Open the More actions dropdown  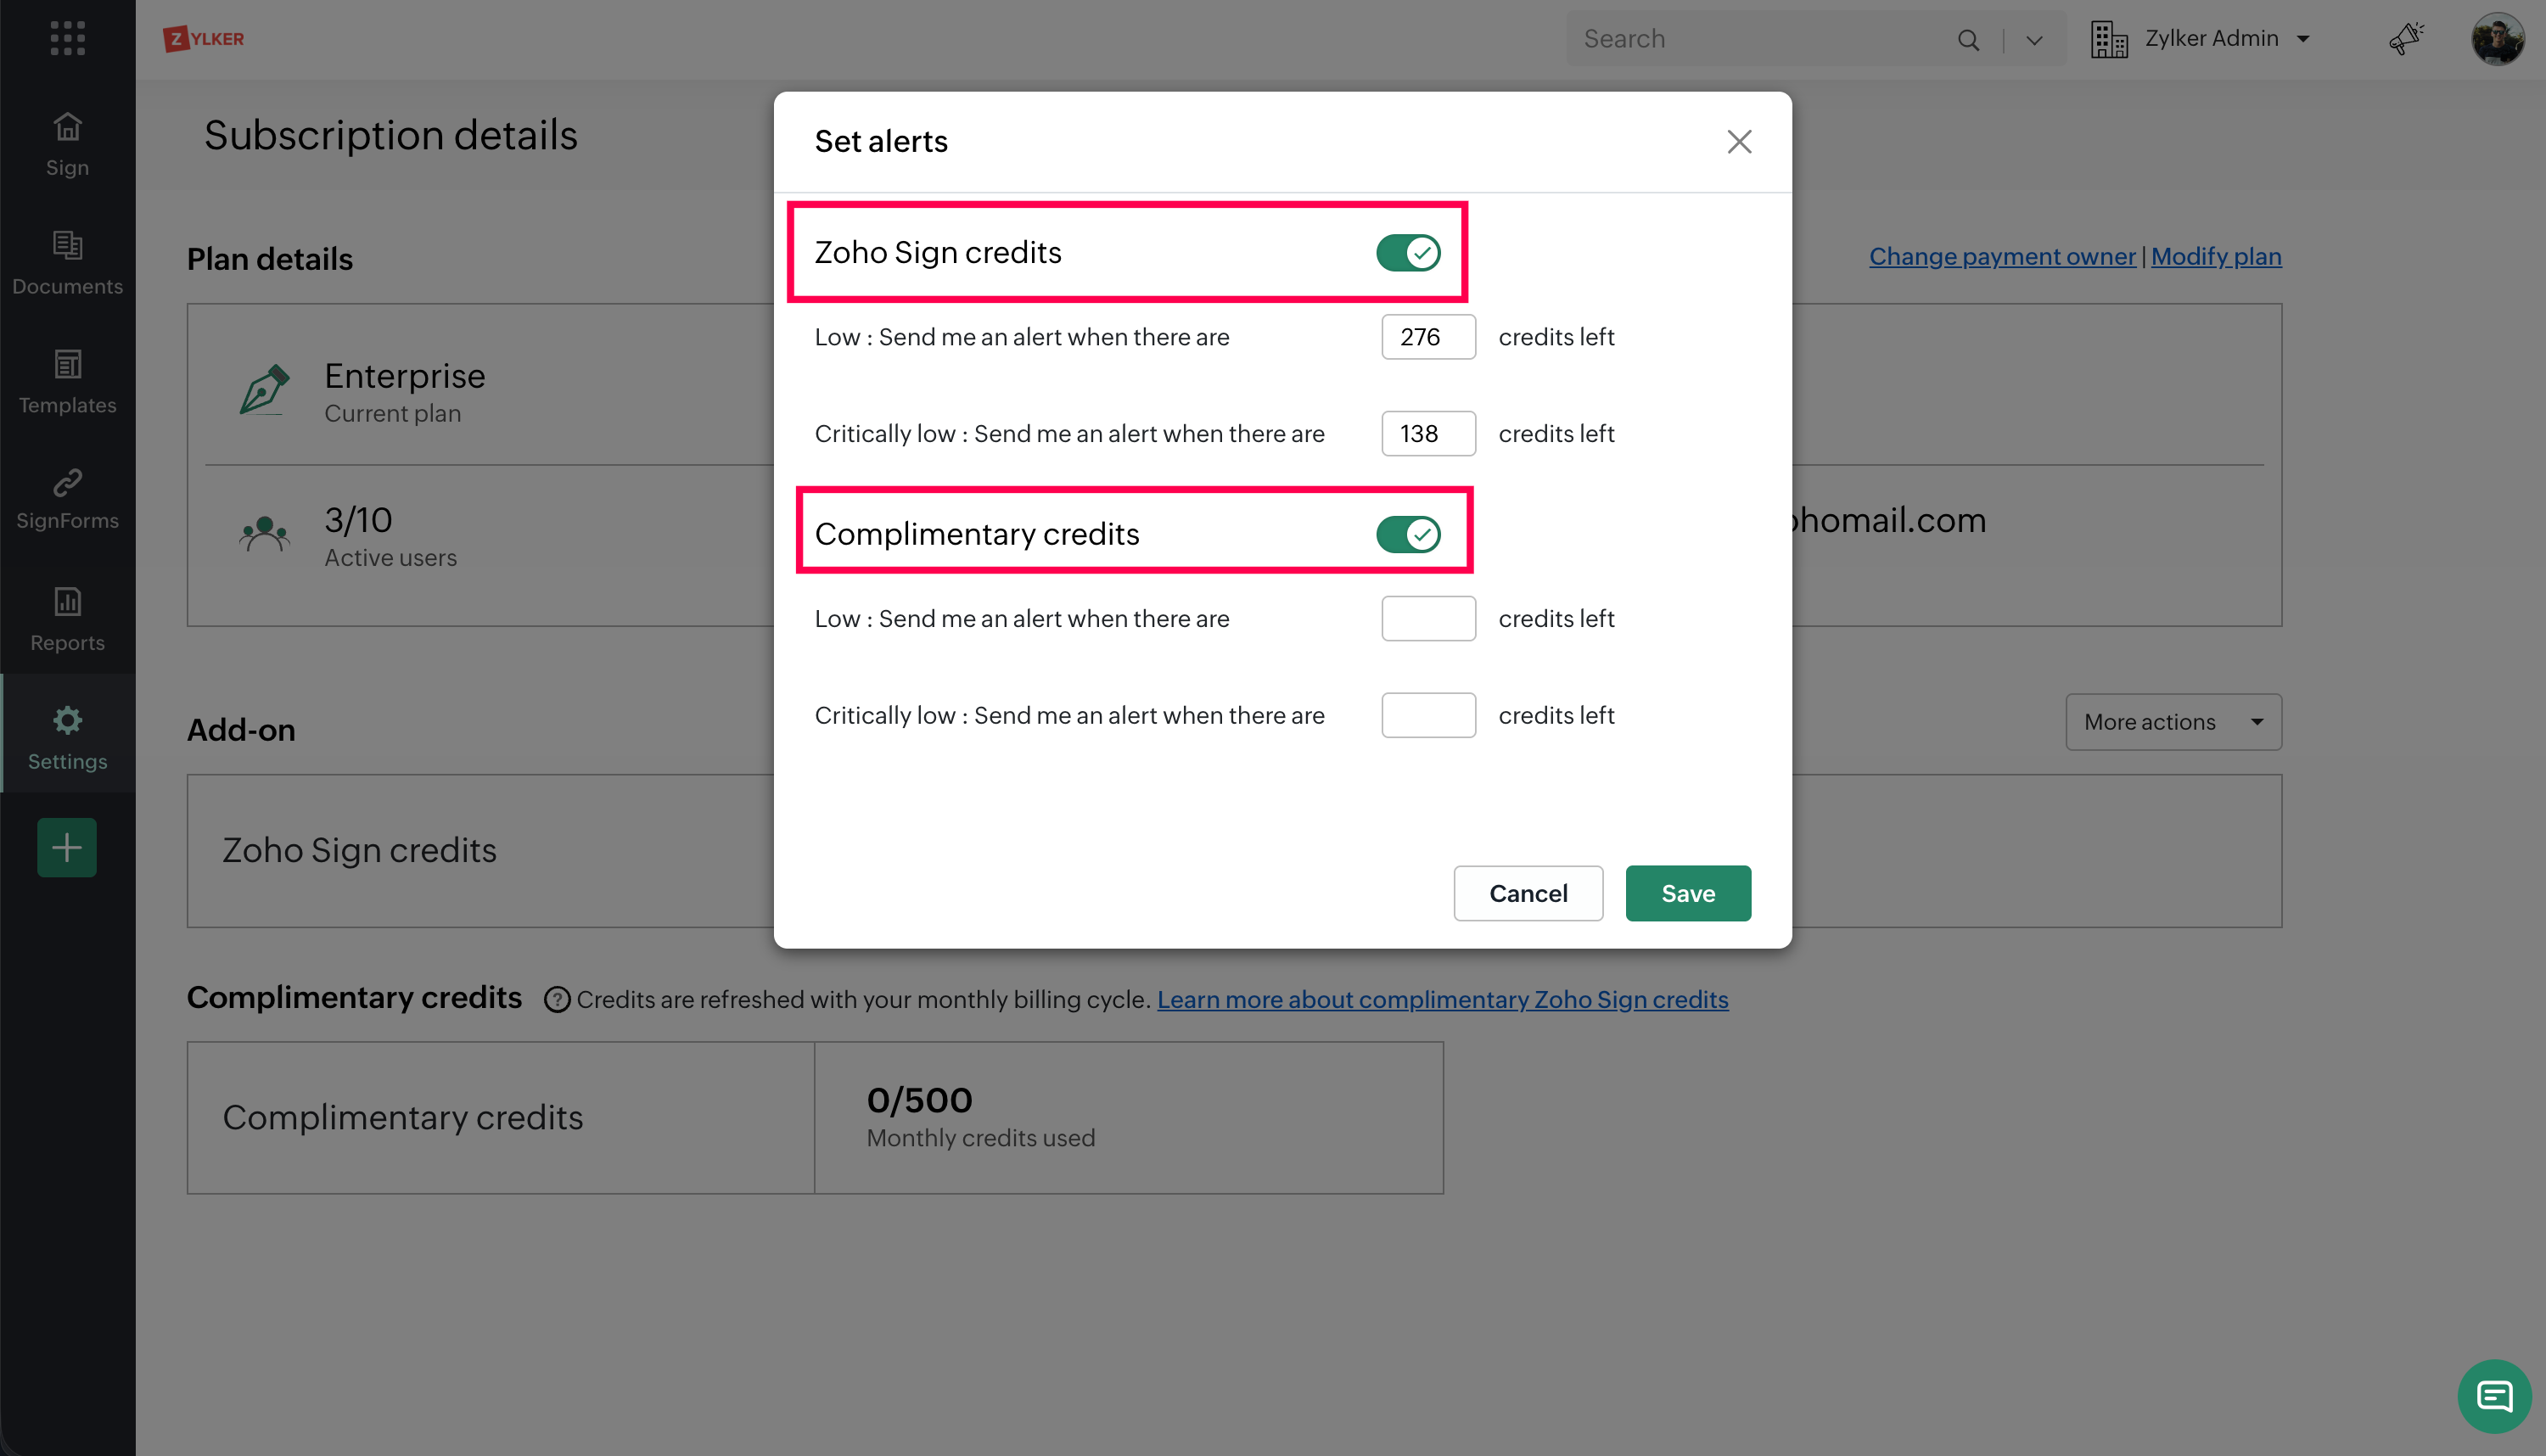[x=2172, y=722]
